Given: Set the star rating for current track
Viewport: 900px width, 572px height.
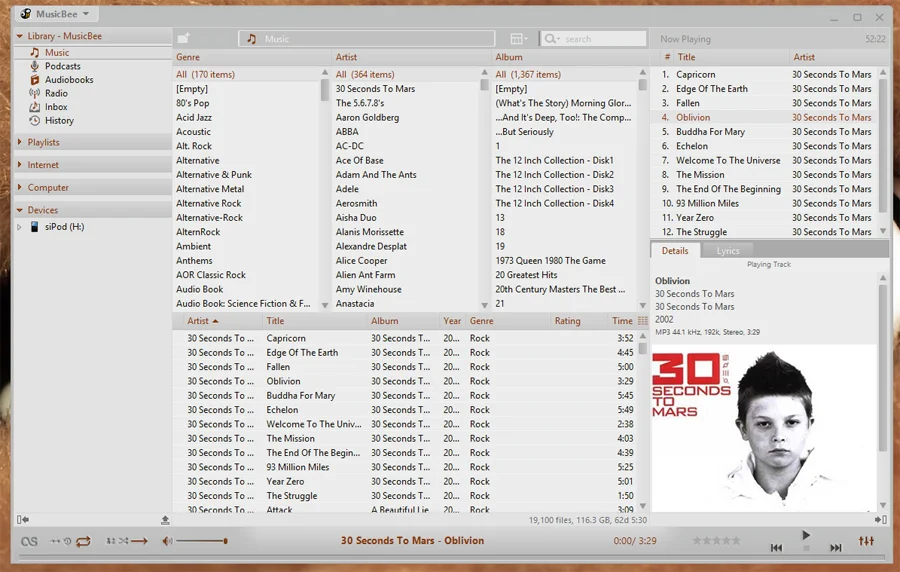Looking at the screenshot, I should click(x=716, y=540).
